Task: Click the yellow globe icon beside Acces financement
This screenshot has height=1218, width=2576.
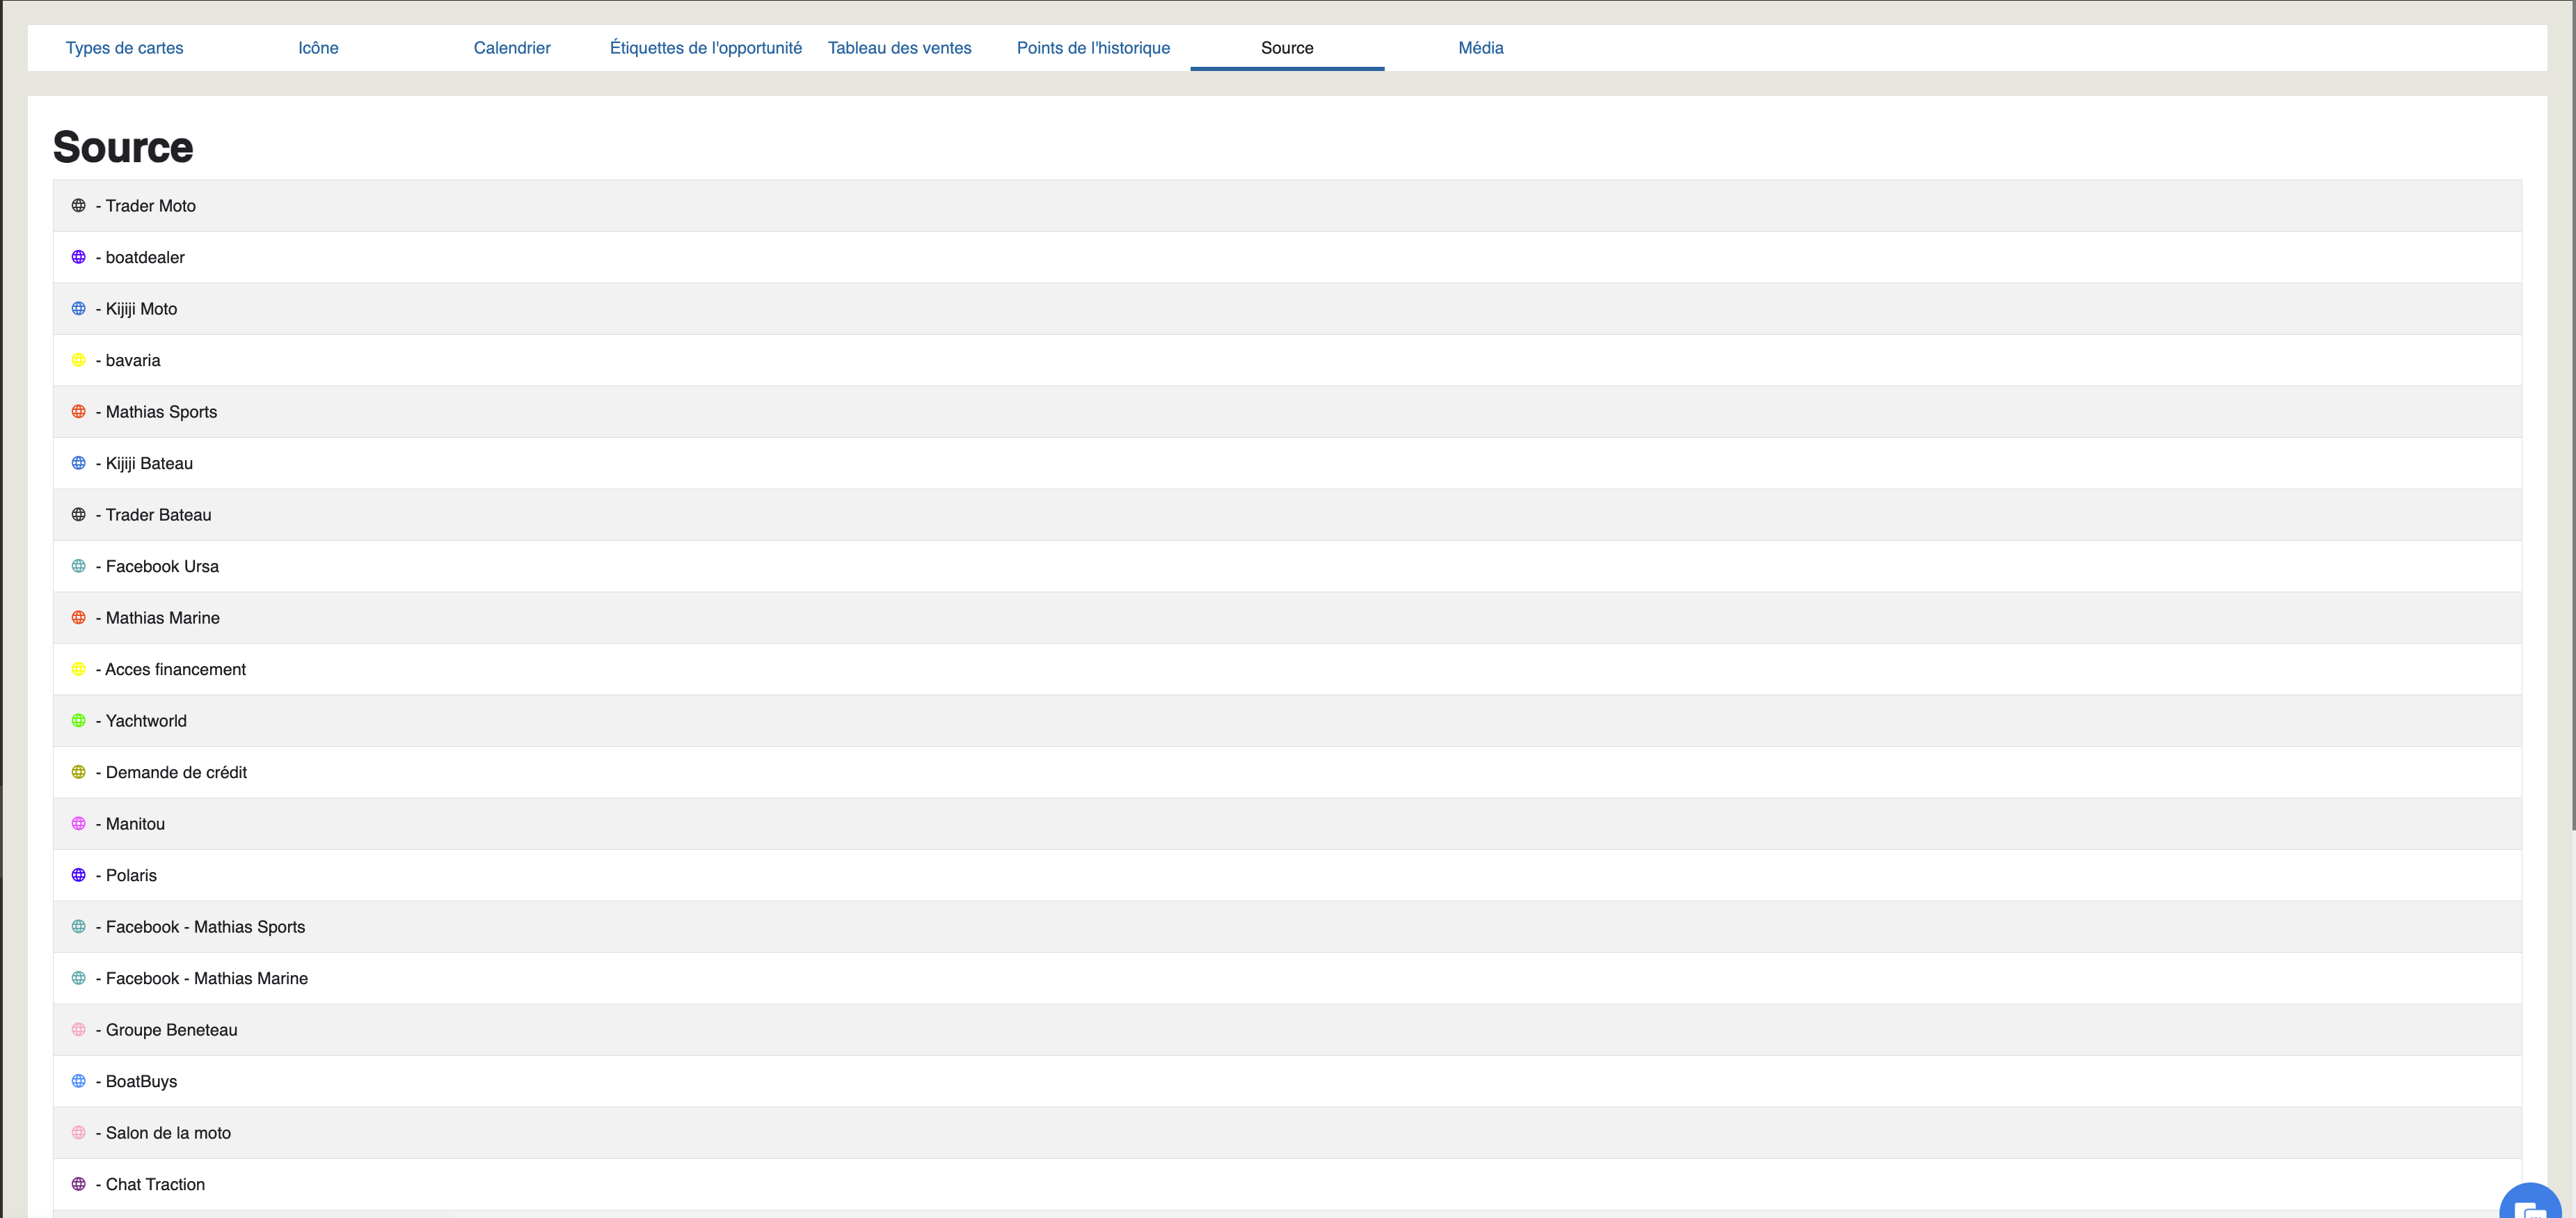Action: pos(78,669)
